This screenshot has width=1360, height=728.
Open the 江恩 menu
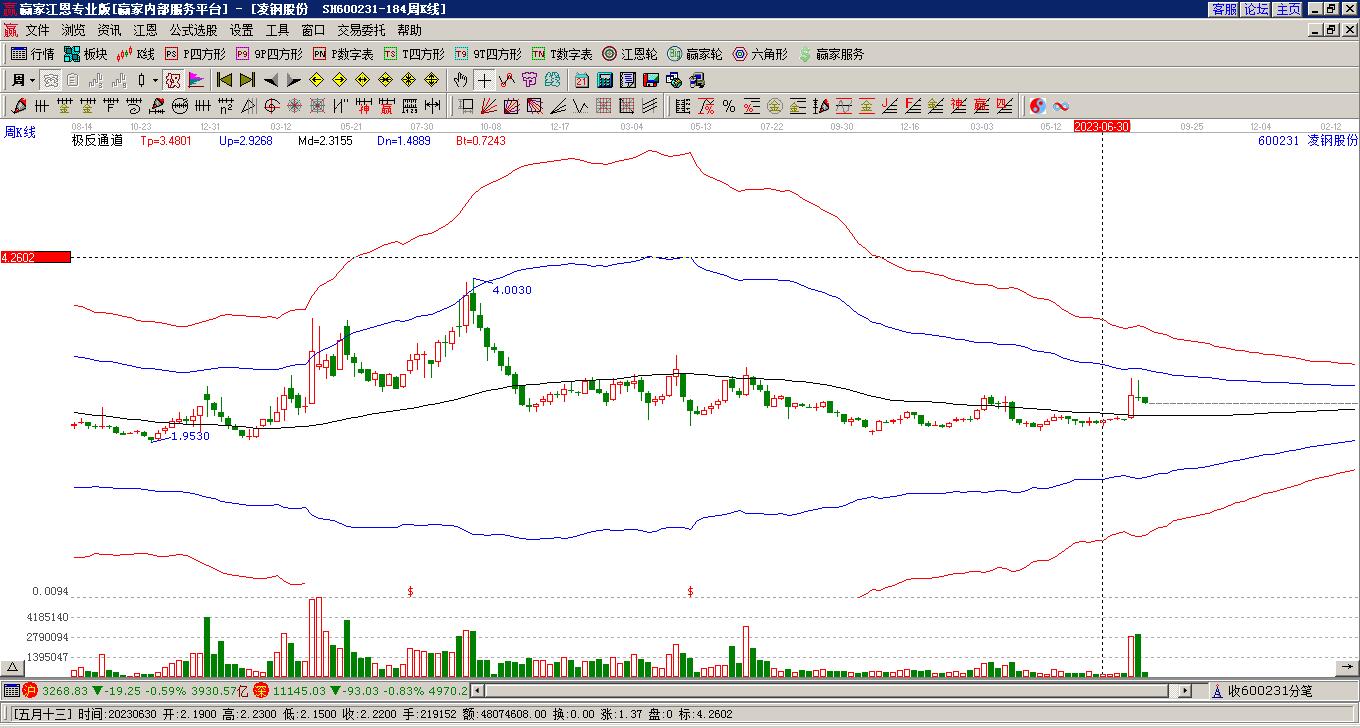click(145, 31)
